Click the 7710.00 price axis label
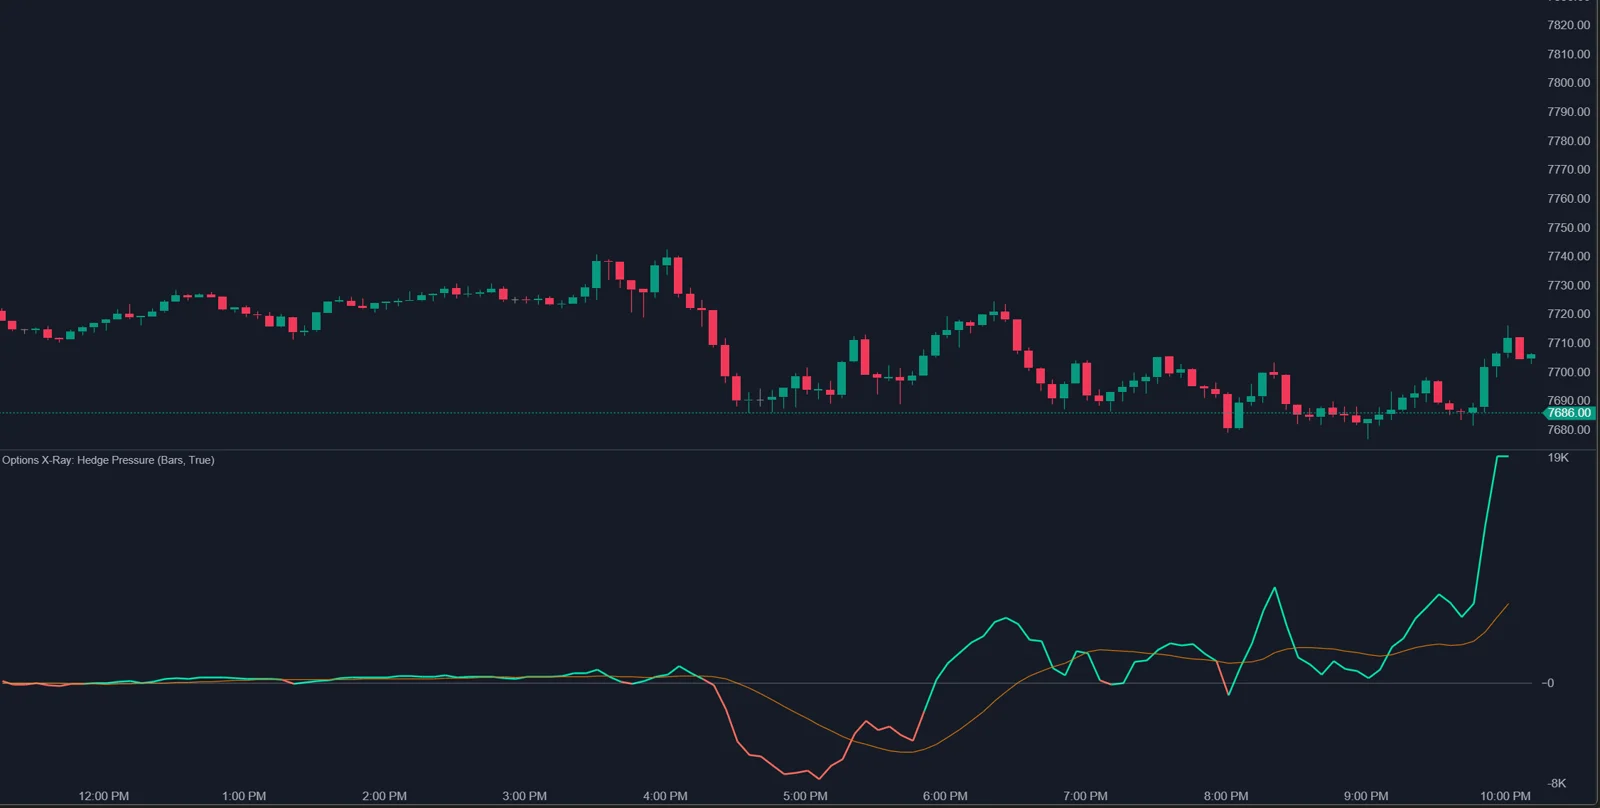The width and height of the screenshot is (1600, 808). coord(1568,343)
